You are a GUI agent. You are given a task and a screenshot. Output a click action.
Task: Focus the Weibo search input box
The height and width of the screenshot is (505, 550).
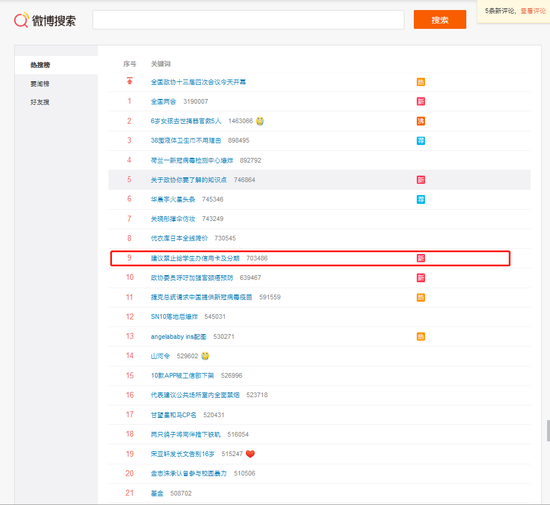[x=248, y=20]
